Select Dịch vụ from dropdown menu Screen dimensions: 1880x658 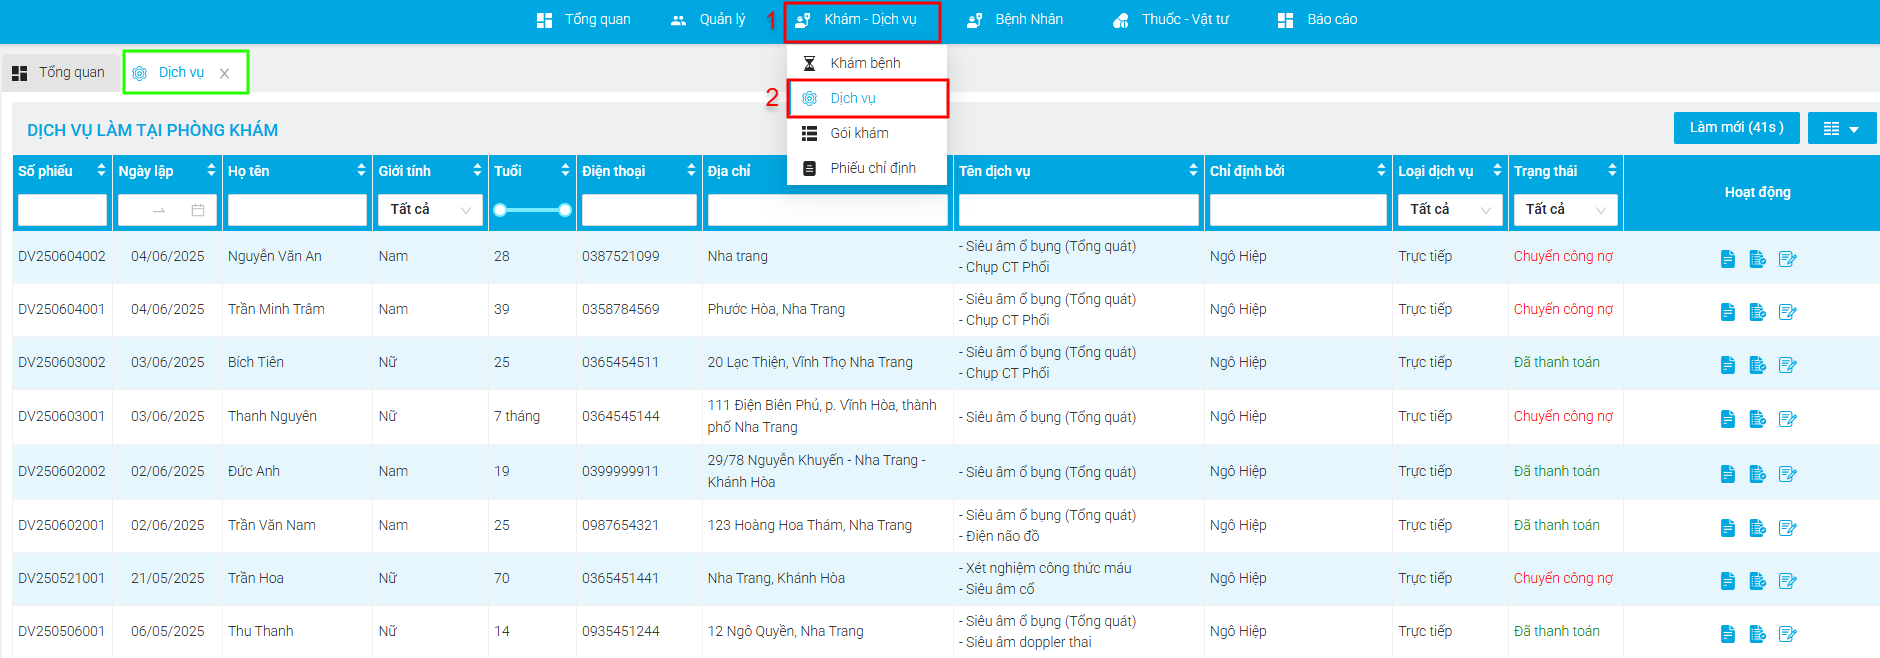pos(867,98)
